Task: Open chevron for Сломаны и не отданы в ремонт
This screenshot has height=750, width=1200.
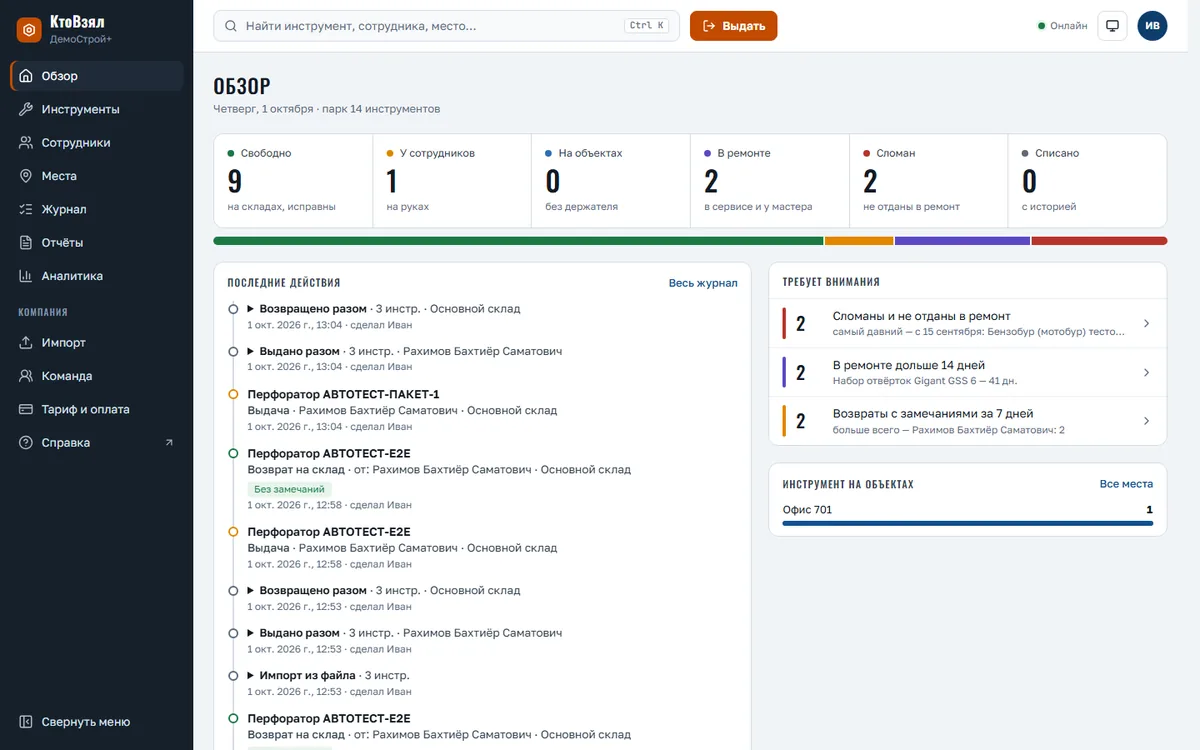Action: tap(1146, 323)
